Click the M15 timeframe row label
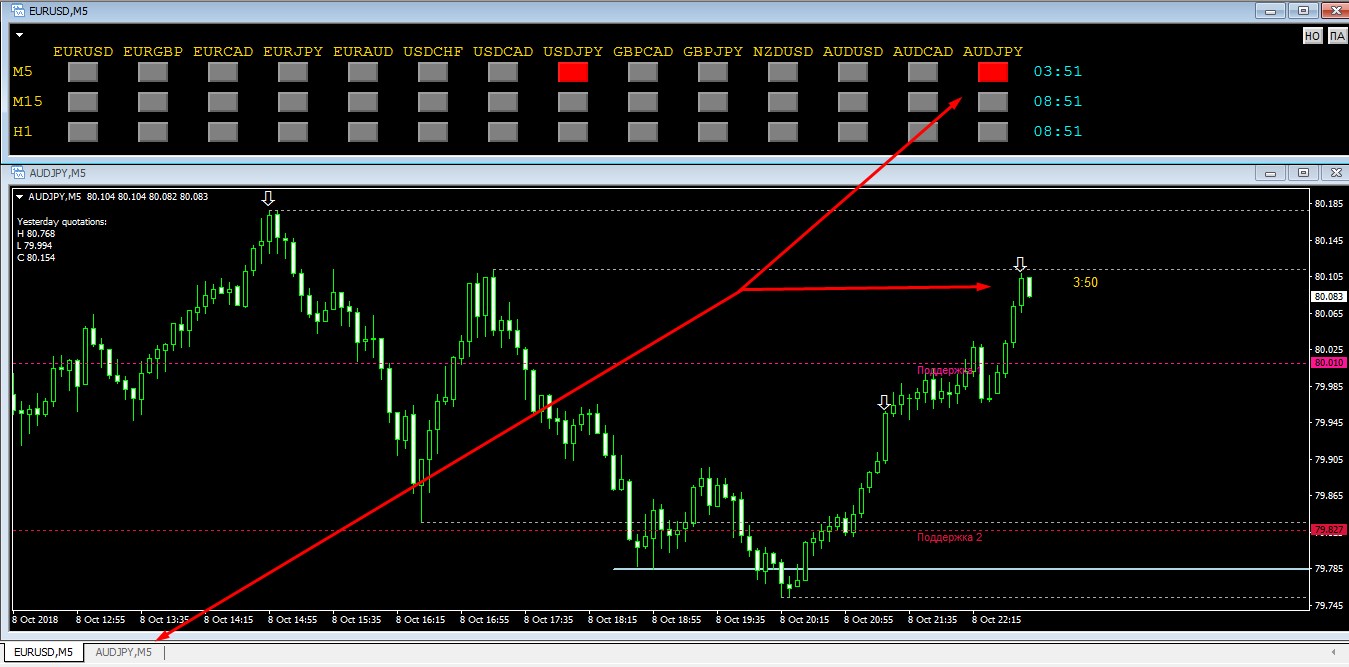The height and width of the screenshot is (667, 1349). click(x=27, y=102)
